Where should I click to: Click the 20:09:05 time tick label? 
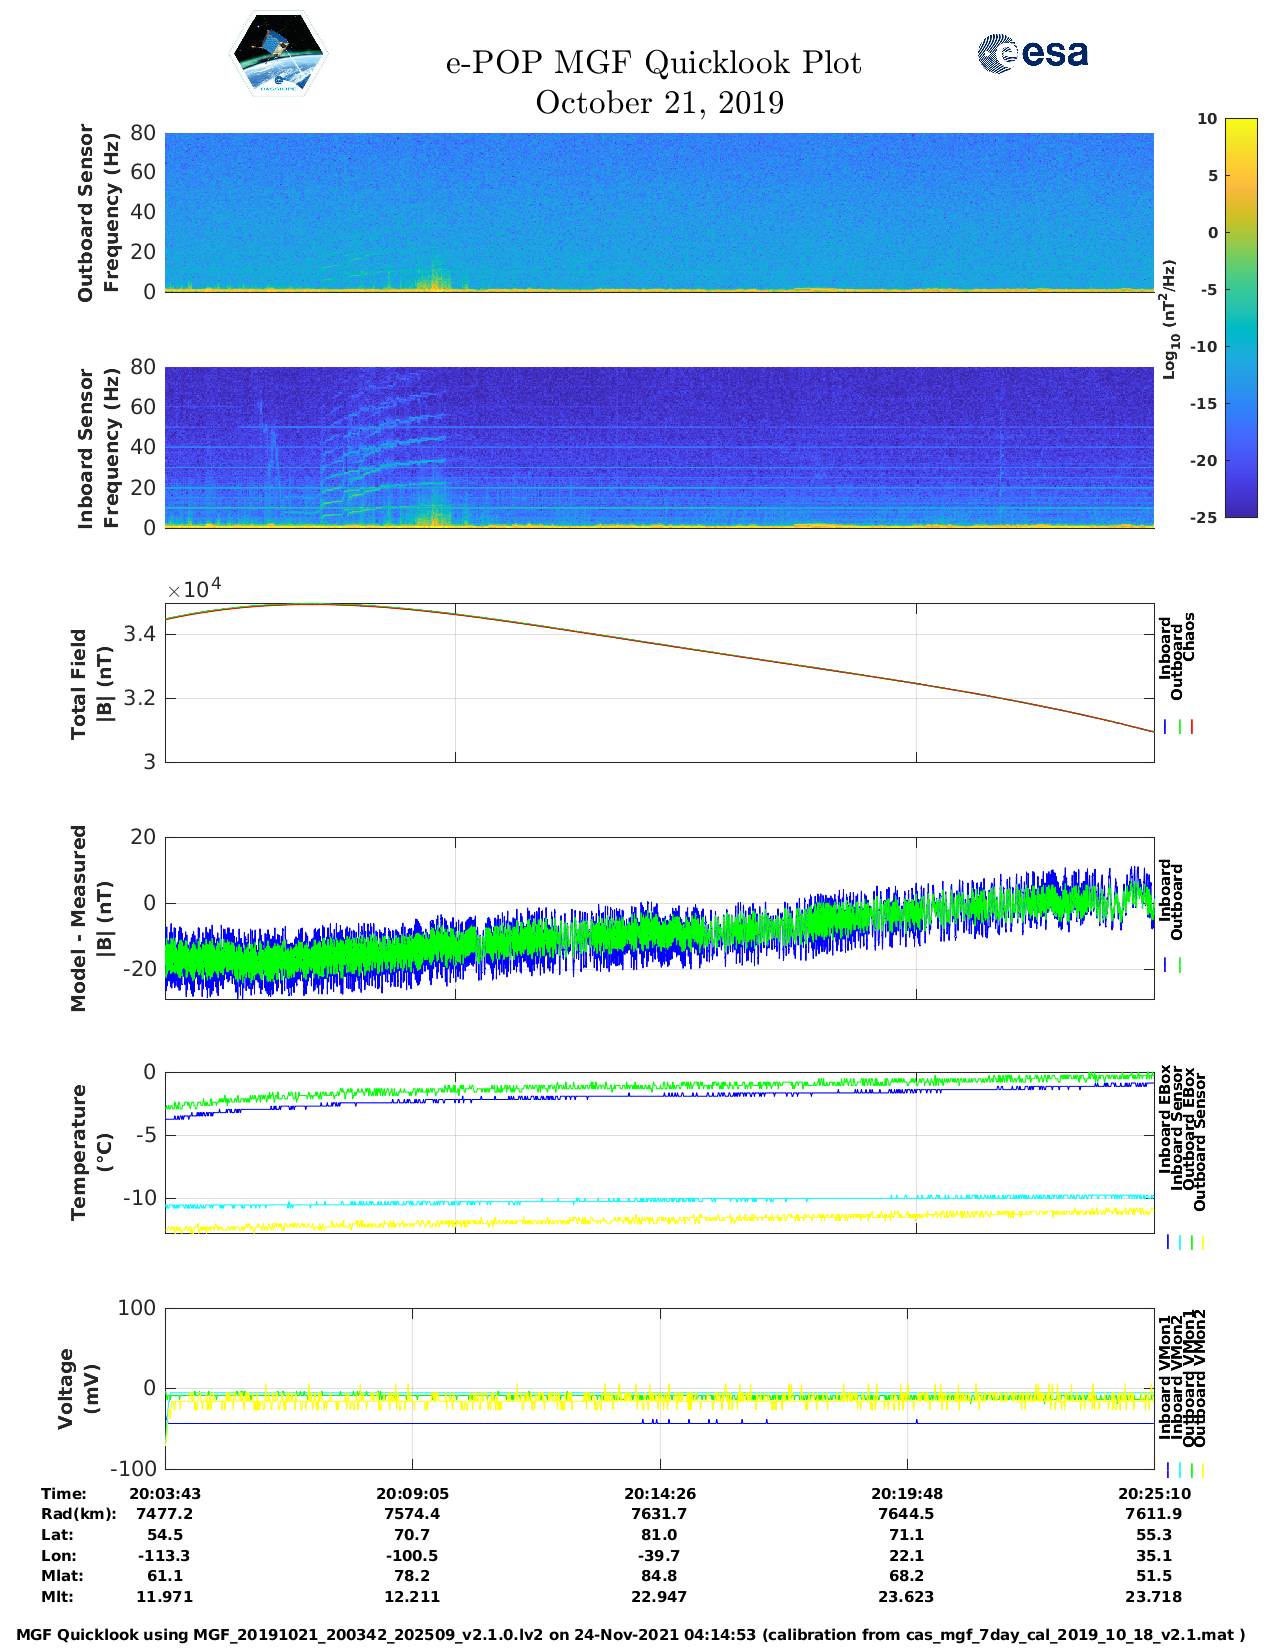click(x=412, y=1493)
